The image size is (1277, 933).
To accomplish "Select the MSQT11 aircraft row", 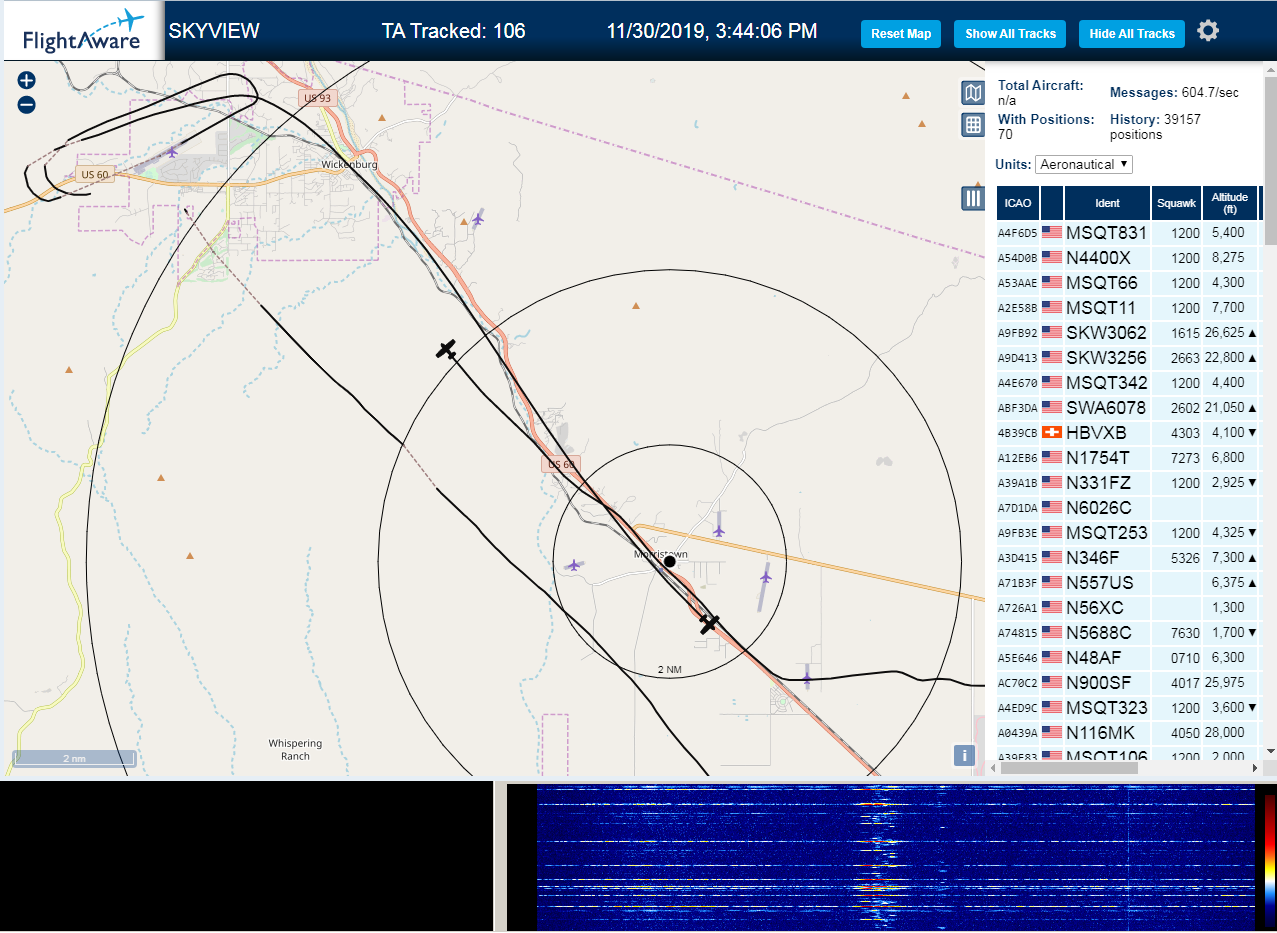I will [x=1129, y=308].
